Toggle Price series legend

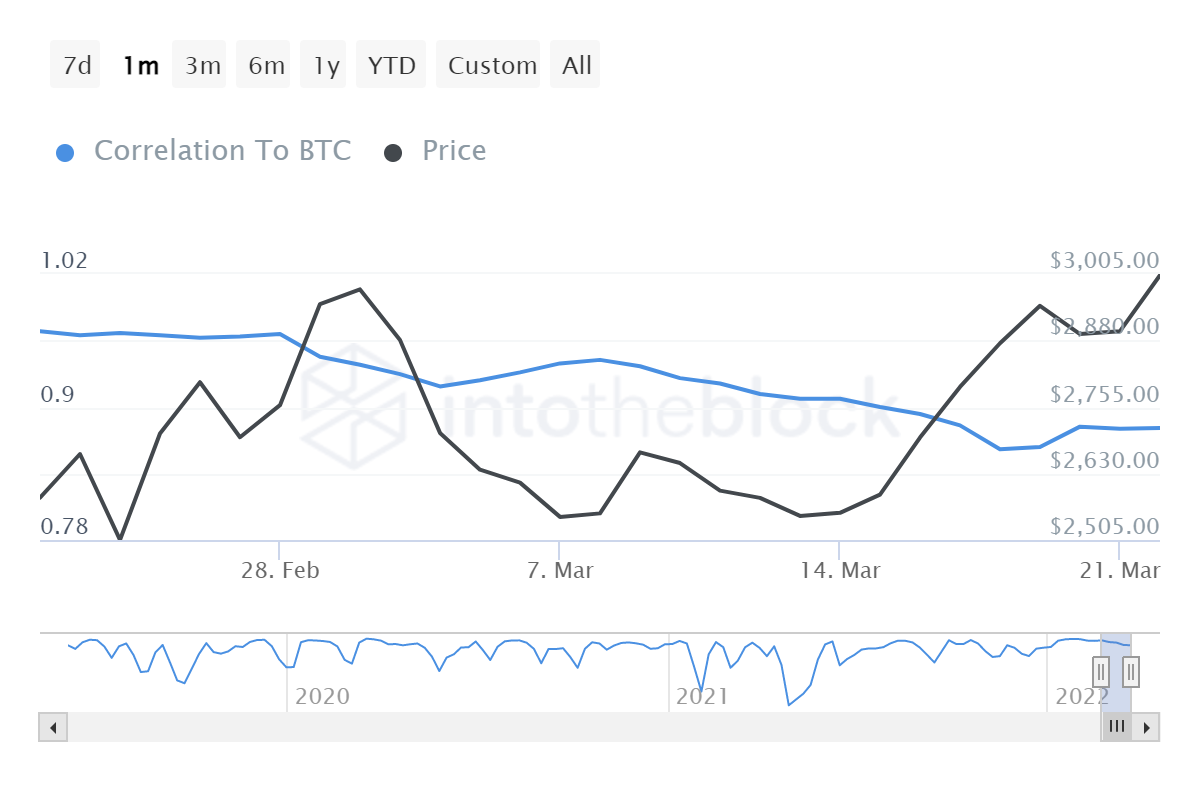coord(454,151)
